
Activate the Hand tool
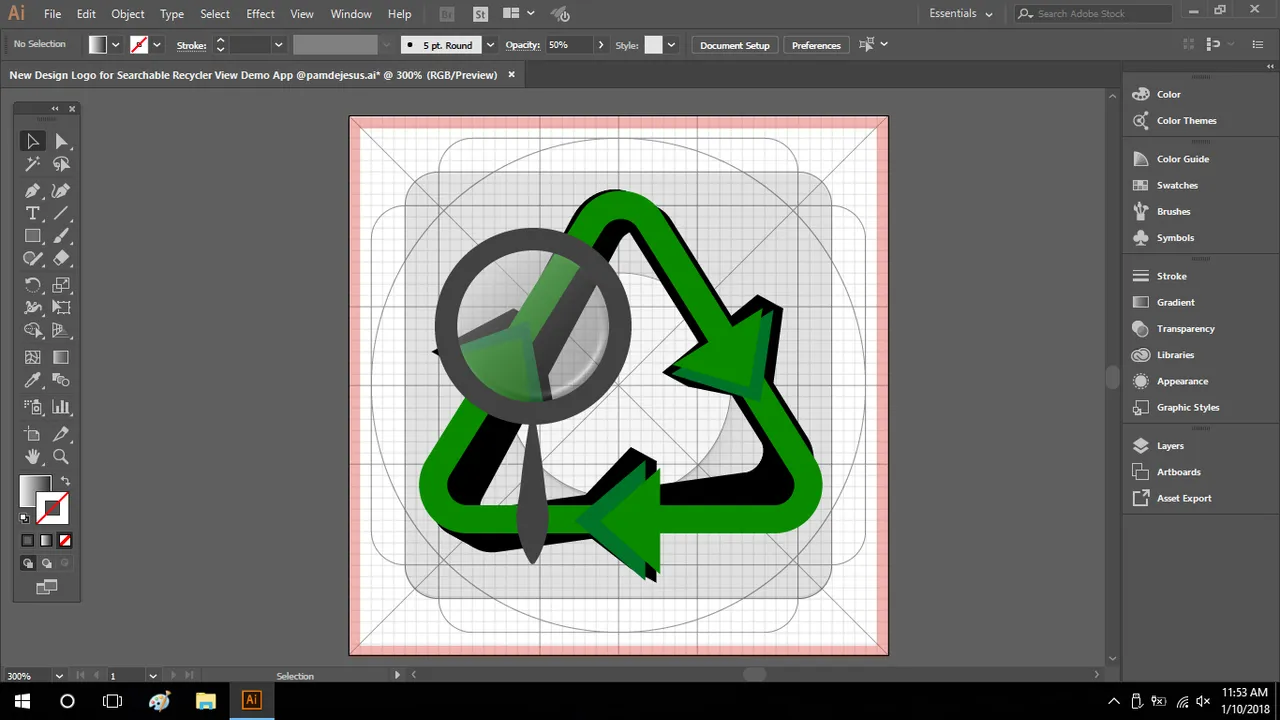(33, 457)
